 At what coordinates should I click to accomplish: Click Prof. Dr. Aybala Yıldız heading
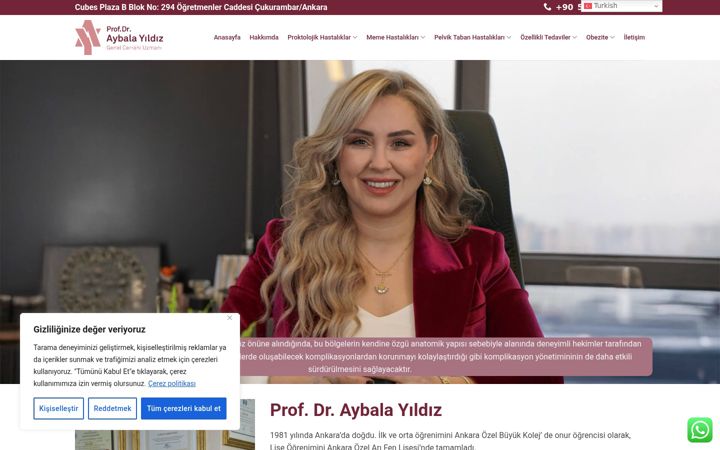pos(356,410)
